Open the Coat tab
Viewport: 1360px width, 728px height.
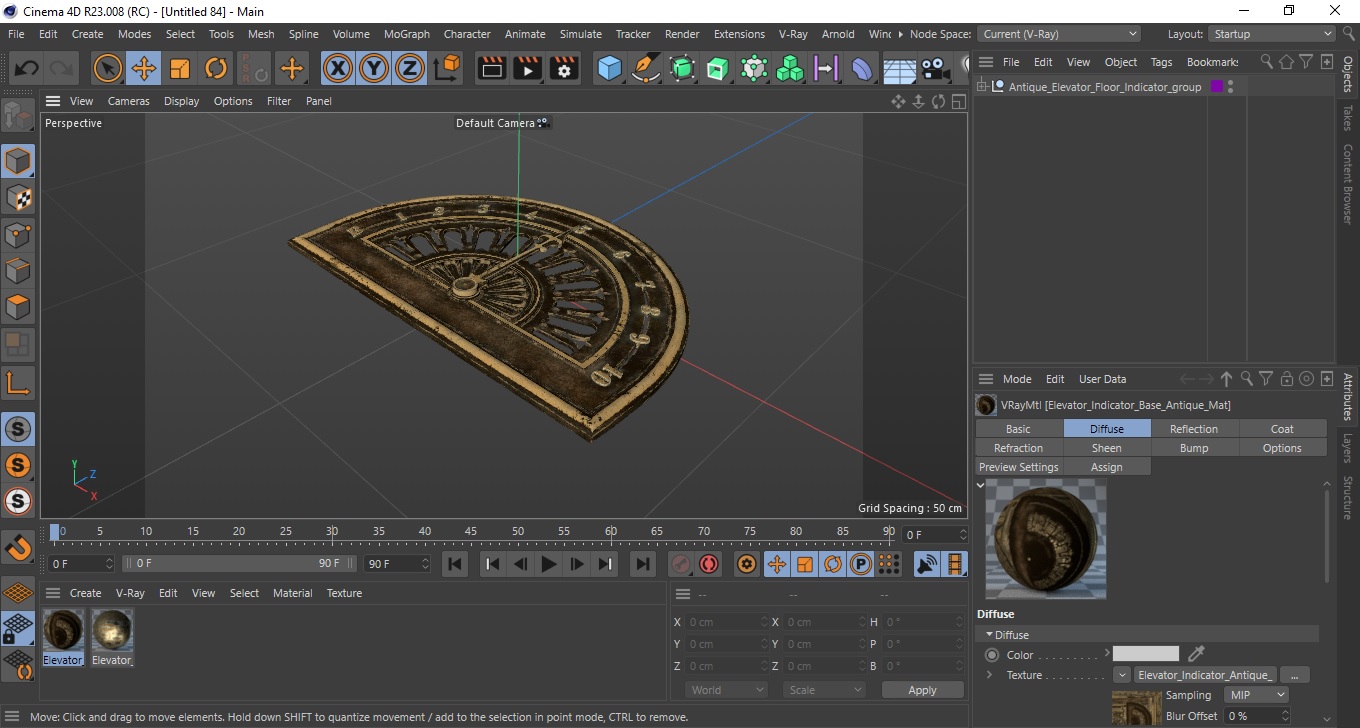[1282, 429]
